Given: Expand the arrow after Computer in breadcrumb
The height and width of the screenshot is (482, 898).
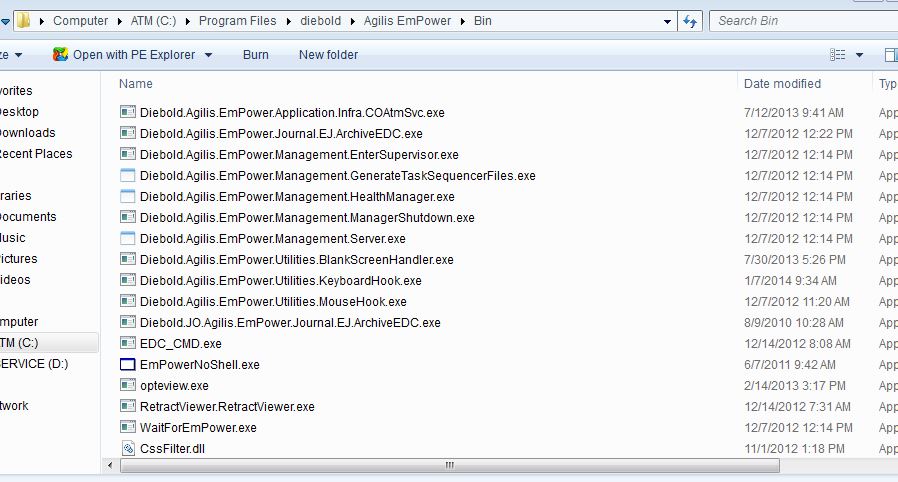Looking at the screenshot, I should (119, 21).
